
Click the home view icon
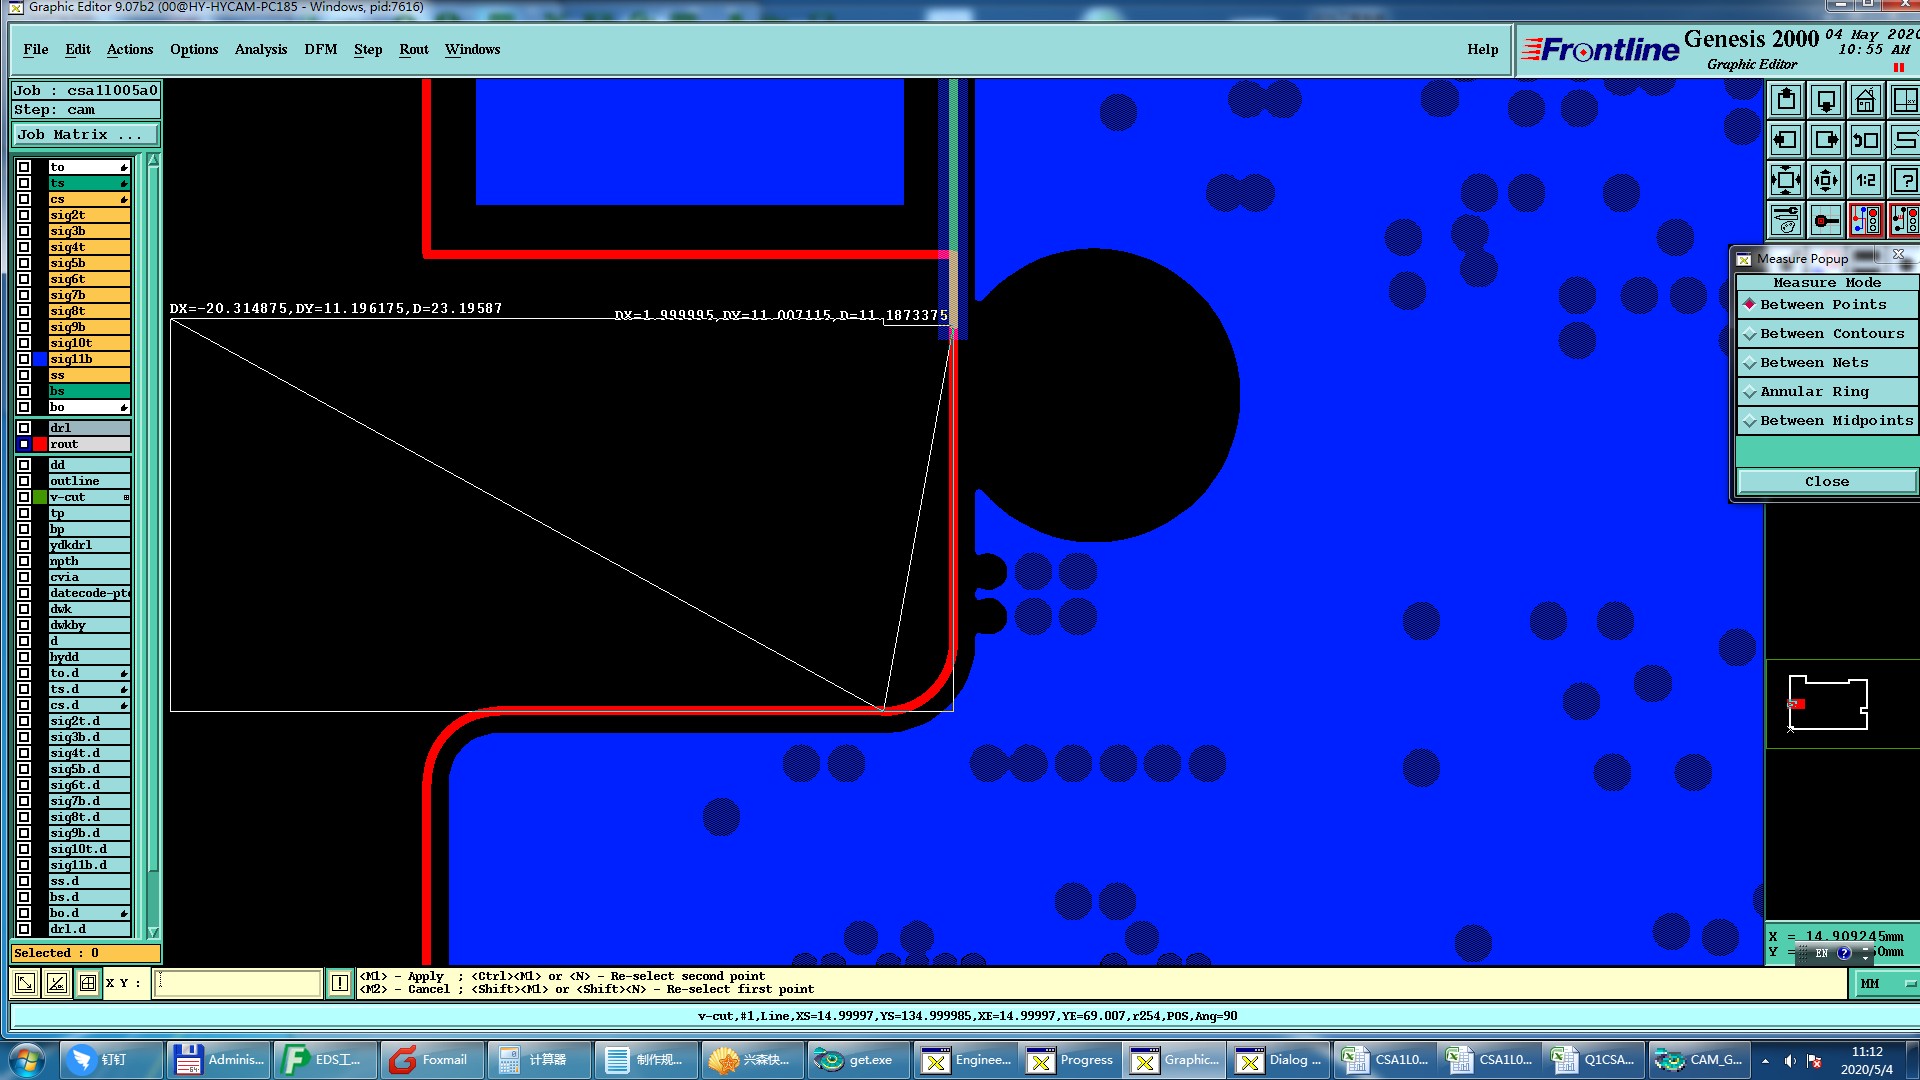coord(1865,101)
